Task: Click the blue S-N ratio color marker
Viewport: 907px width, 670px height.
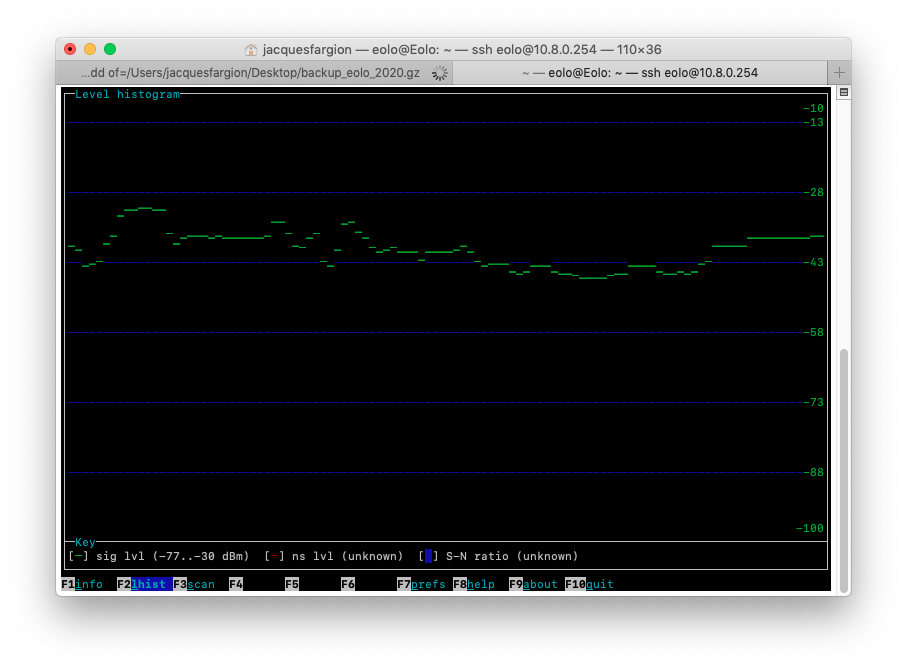Action: pos(429,557)
